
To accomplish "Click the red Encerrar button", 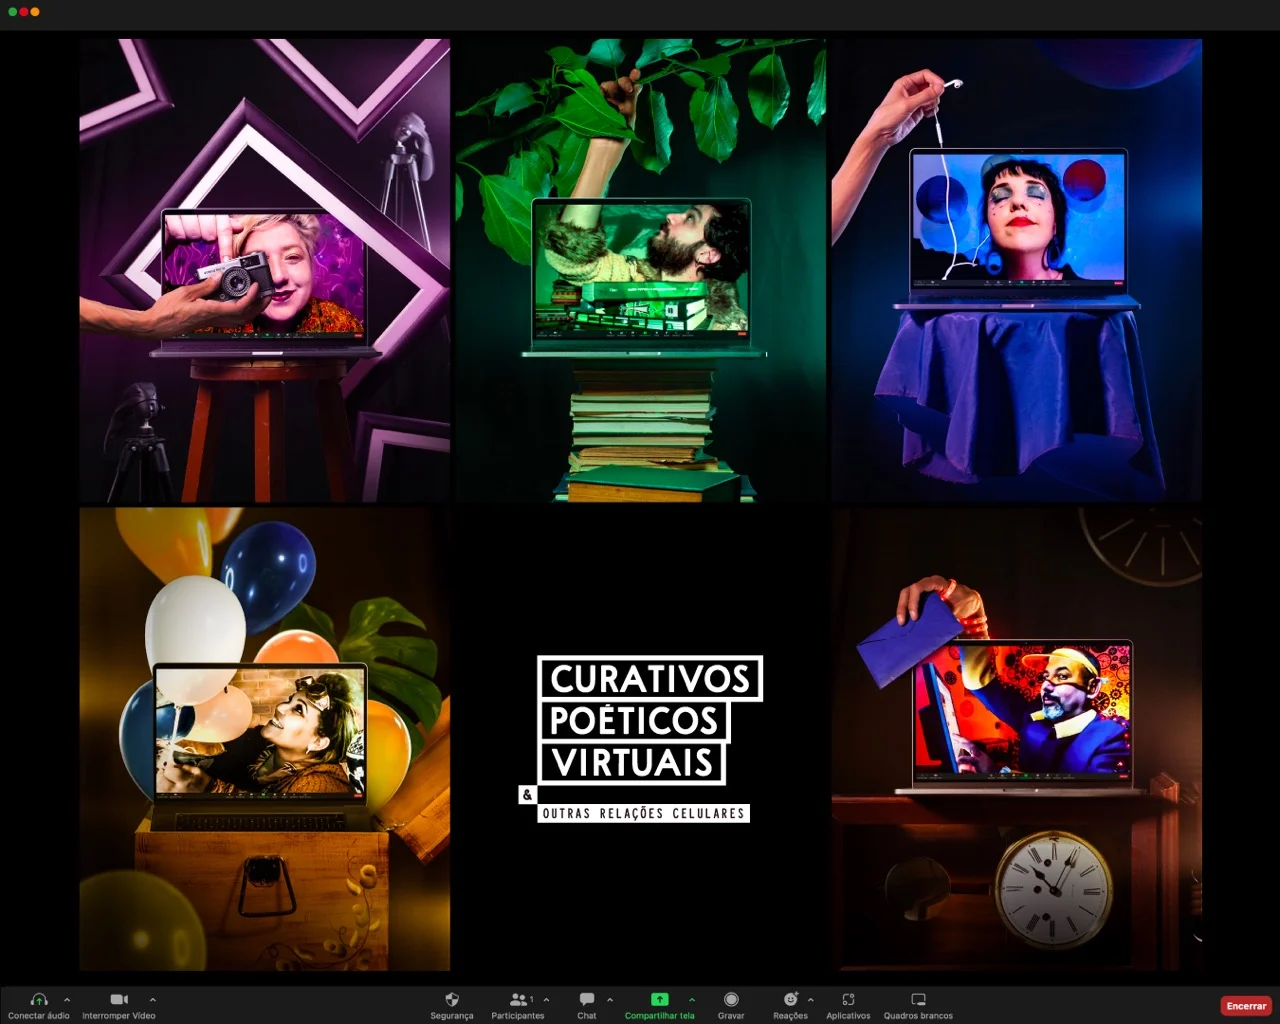I will coord(1246,1006).
